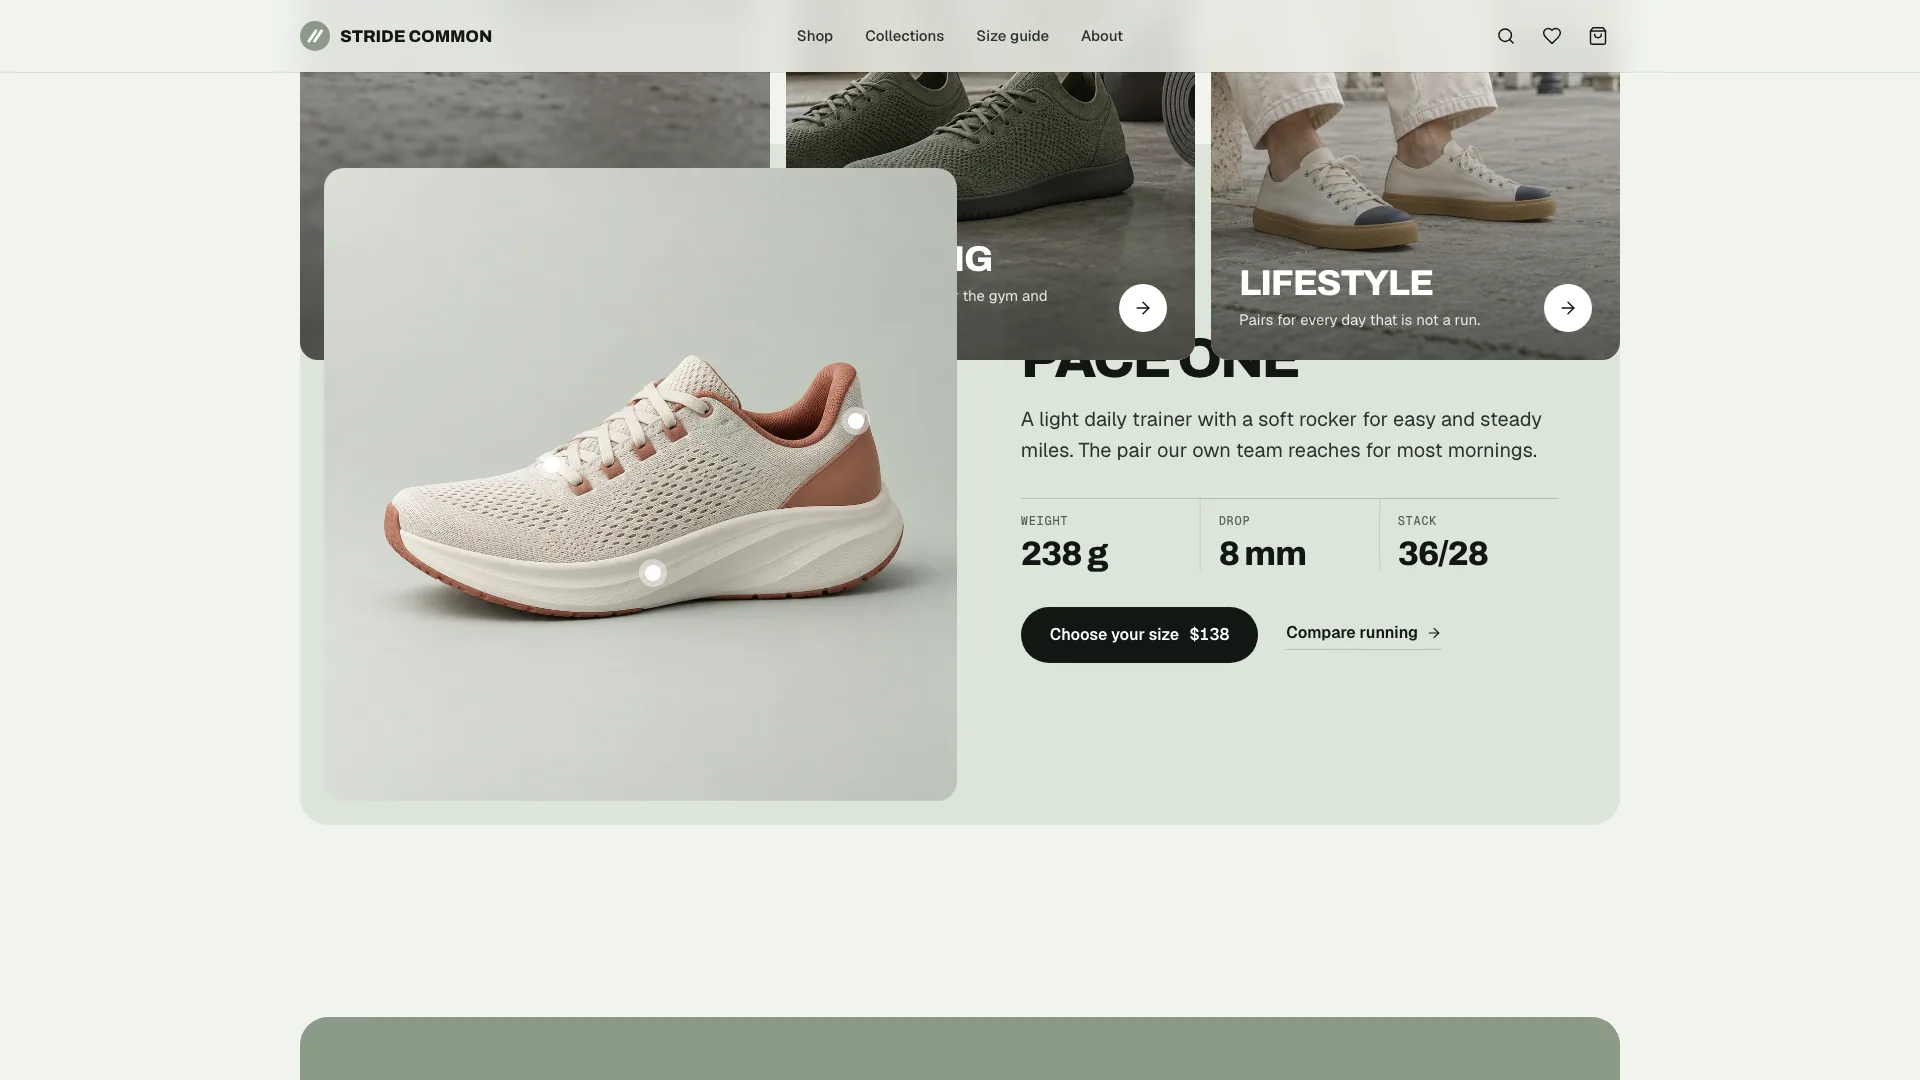Click the heel collar hotspot on the shoe
Image resolution: width=1920 pixels, height=1080 pixels.
point(856,421)
